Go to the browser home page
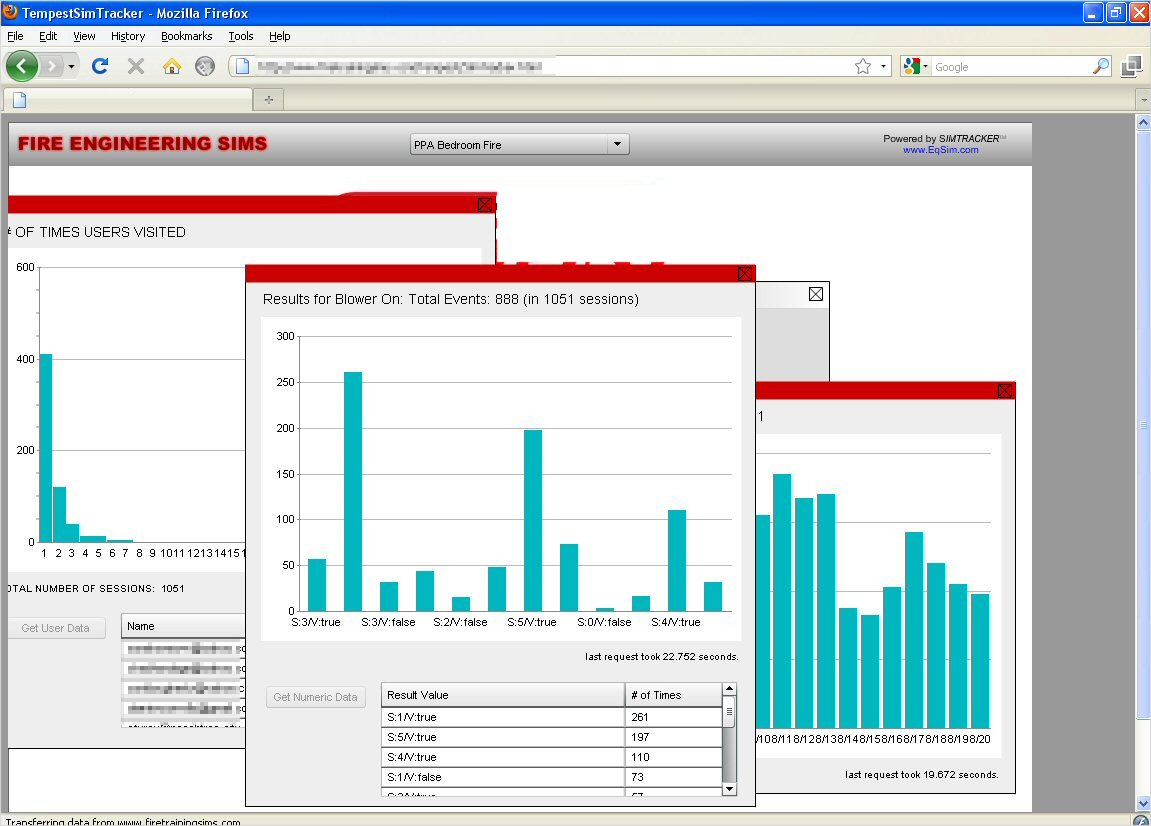1151x826 pixels. pos(170,66)
